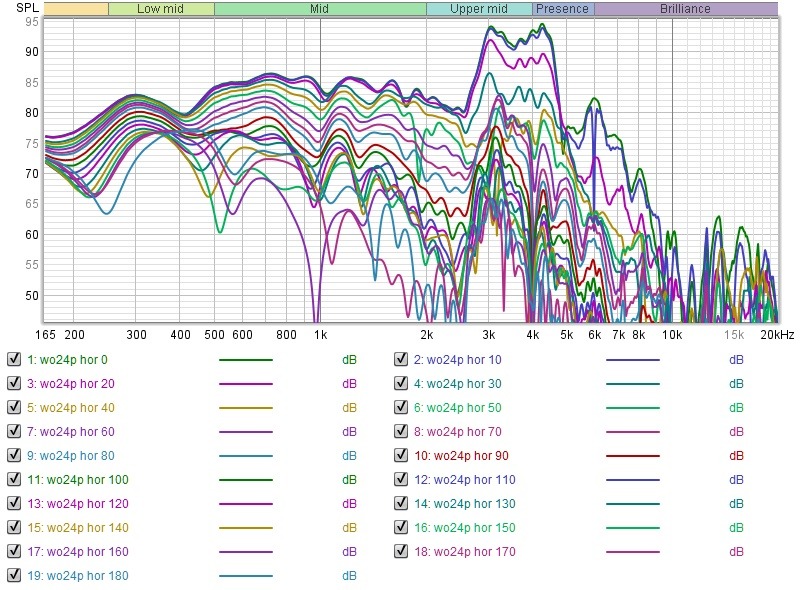Click the 'Brilliance' frequency band label
This screenshot has height=590, width=800.
pyautogui.click(x=685, y=9)
